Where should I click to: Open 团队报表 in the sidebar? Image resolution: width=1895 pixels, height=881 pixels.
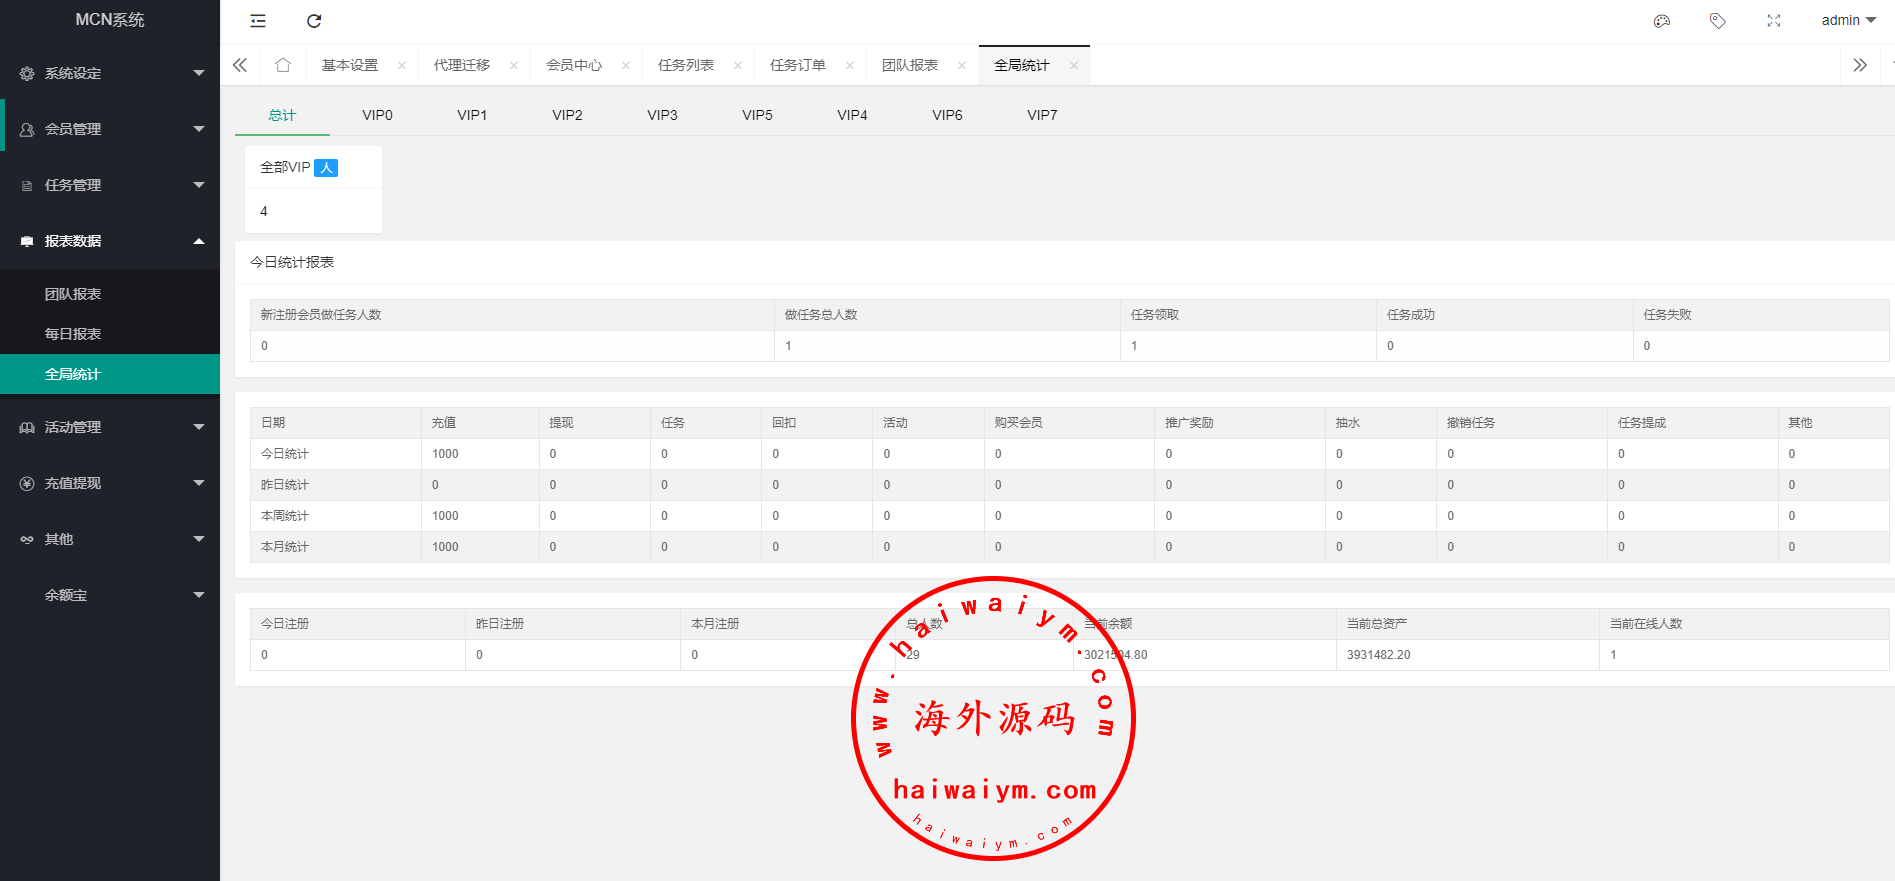(73, 294)
